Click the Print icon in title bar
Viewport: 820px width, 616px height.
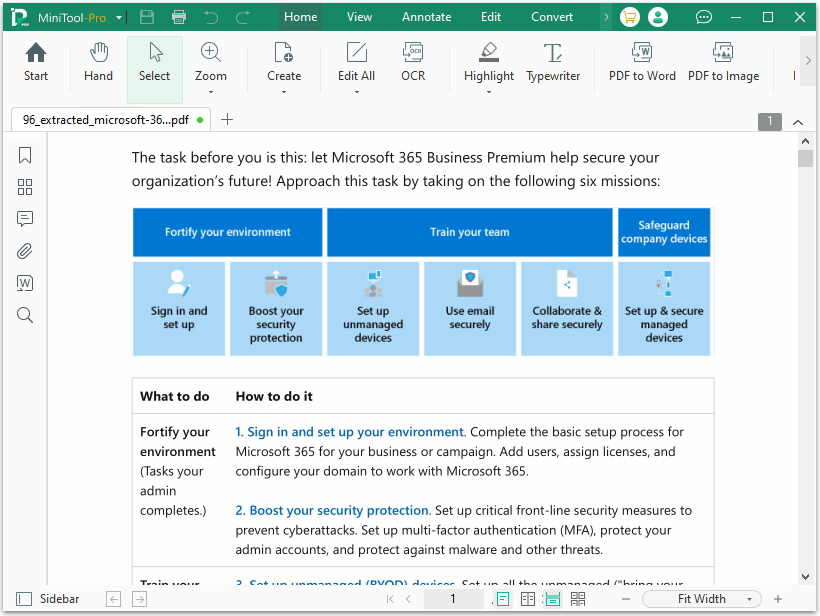coord(179,17)
